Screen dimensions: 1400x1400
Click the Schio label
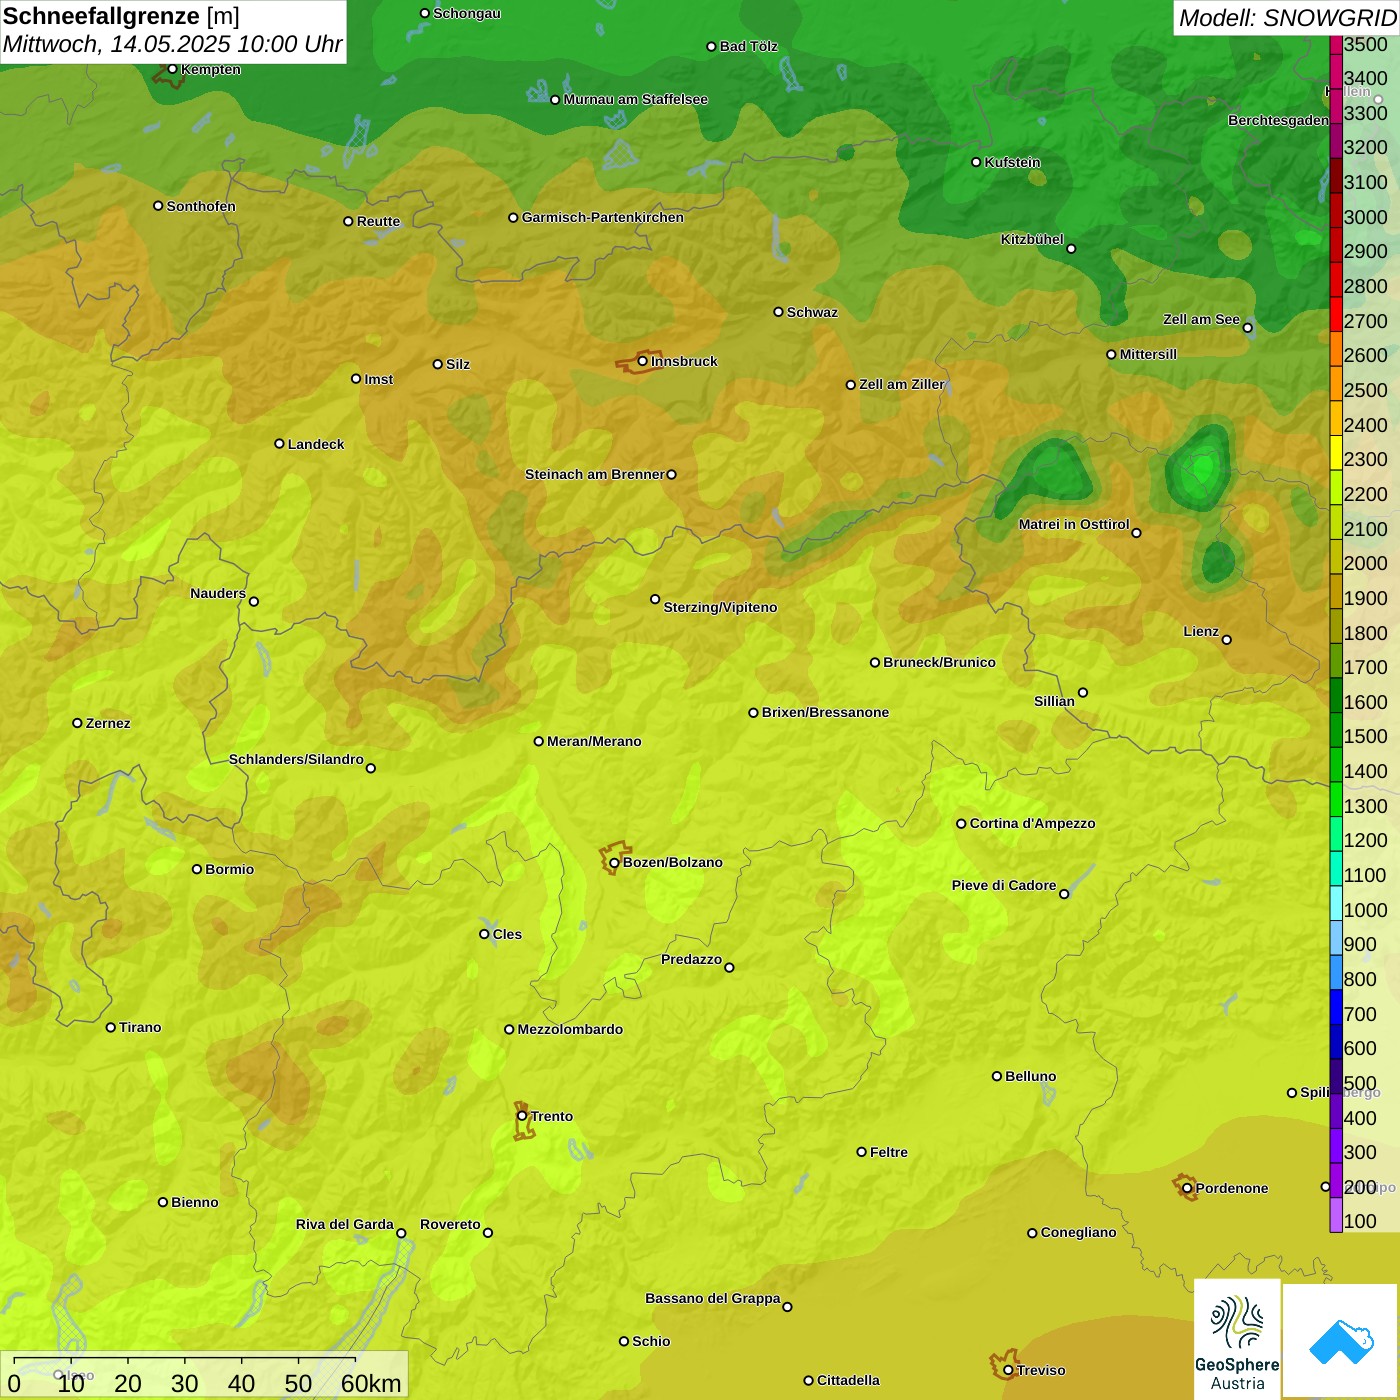[x=651, y=1341]
